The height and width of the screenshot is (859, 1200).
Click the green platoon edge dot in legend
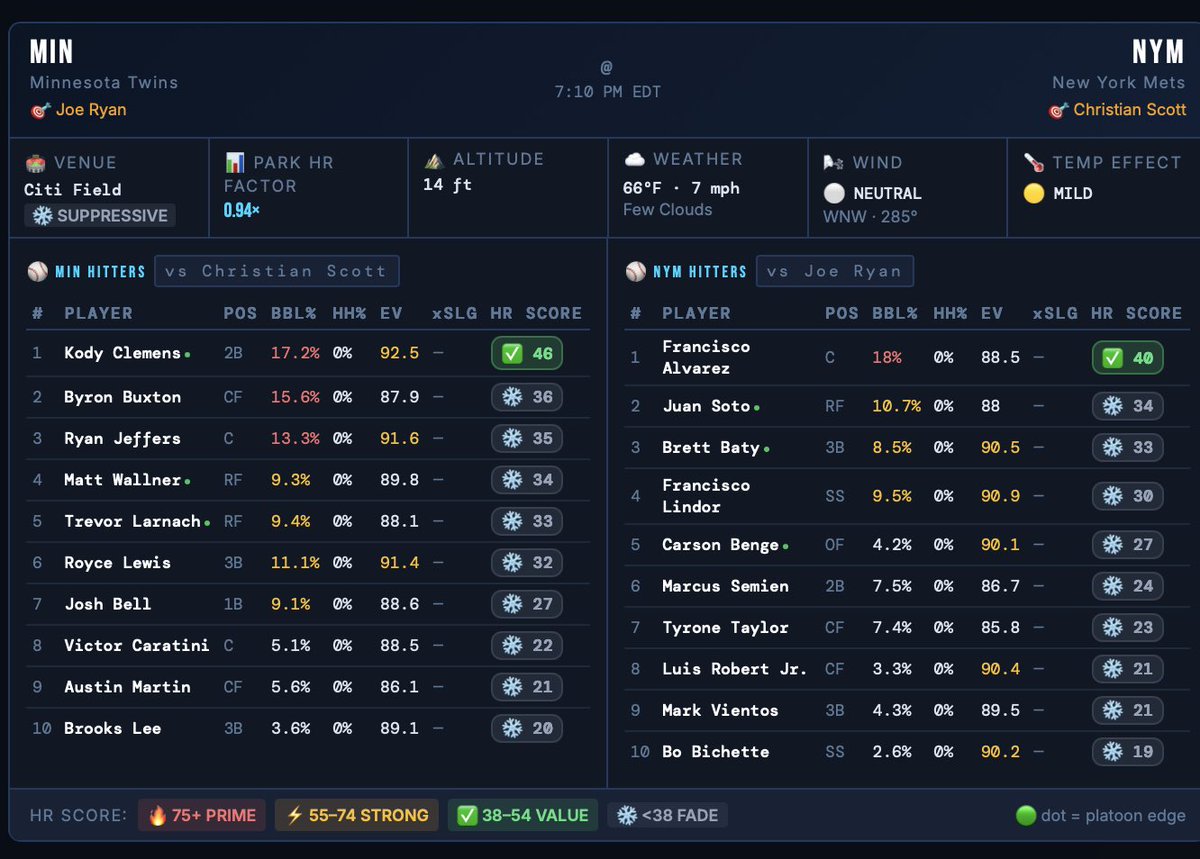click(x=1026, y=815)
